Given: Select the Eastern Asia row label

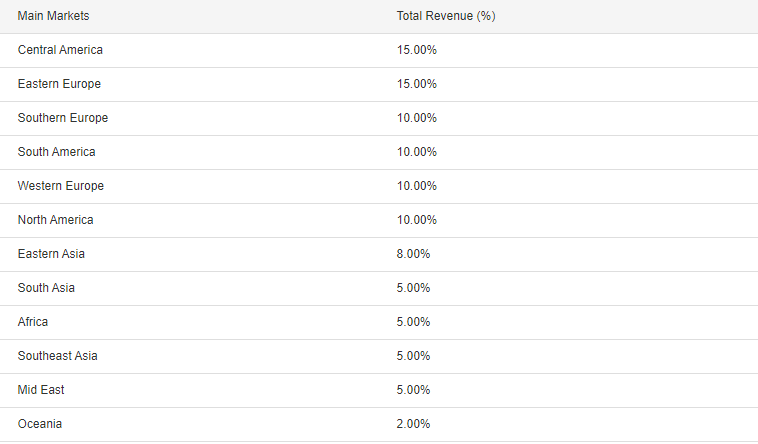Looking at the screenshot, I should tap(51, 254).
